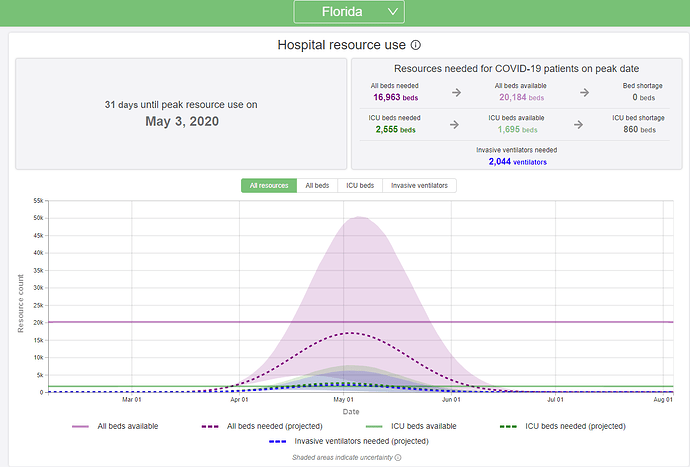The width and height of the screenshot is (690, 467).
Task: Click arrow between ICU beds needed and available
Action: point(456,125)
